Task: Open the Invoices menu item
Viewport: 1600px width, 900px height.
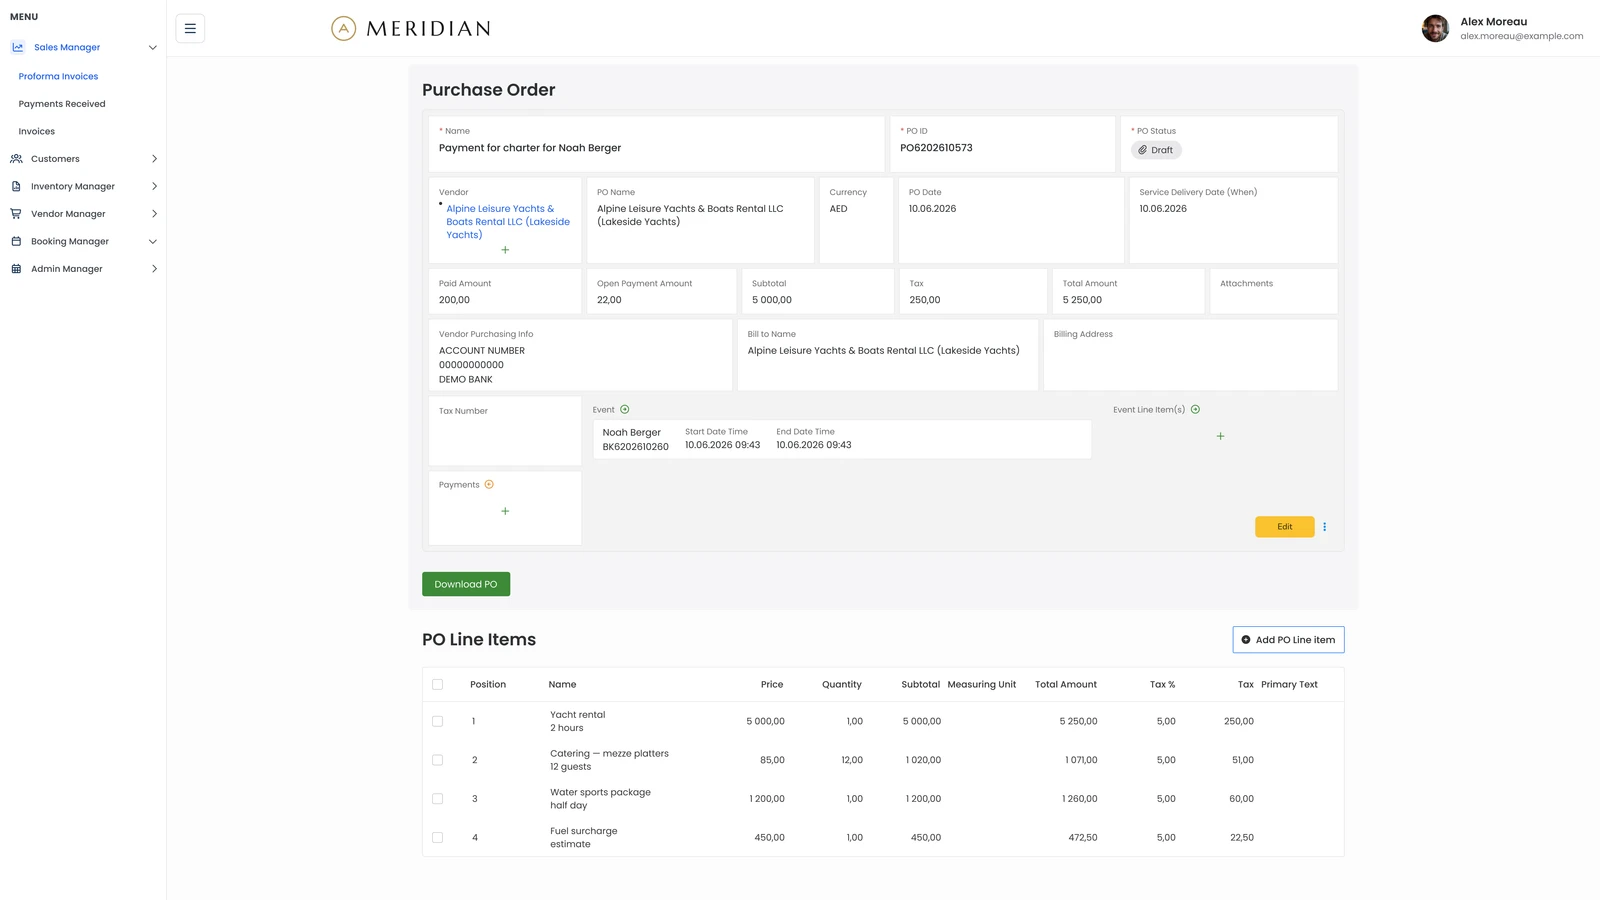Action: point(37,131)
